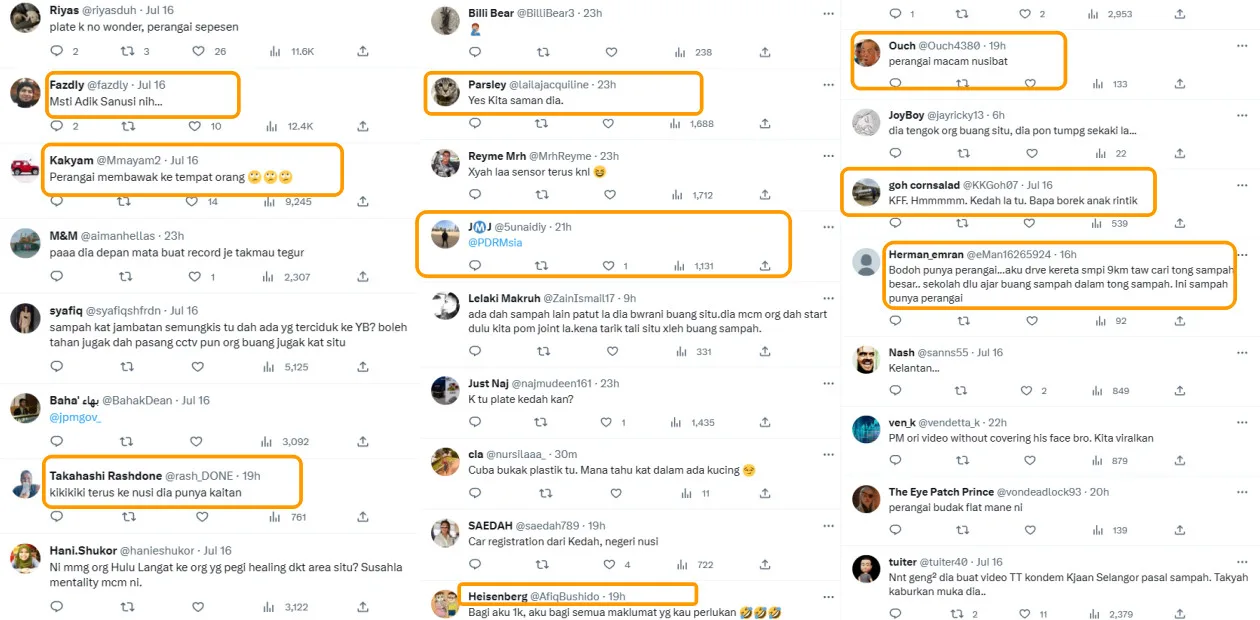Image resolution: width=1260 pixels, height=620 pixels.
Task: Share the tweet by tuiter
Action: tap(1180, 614)
